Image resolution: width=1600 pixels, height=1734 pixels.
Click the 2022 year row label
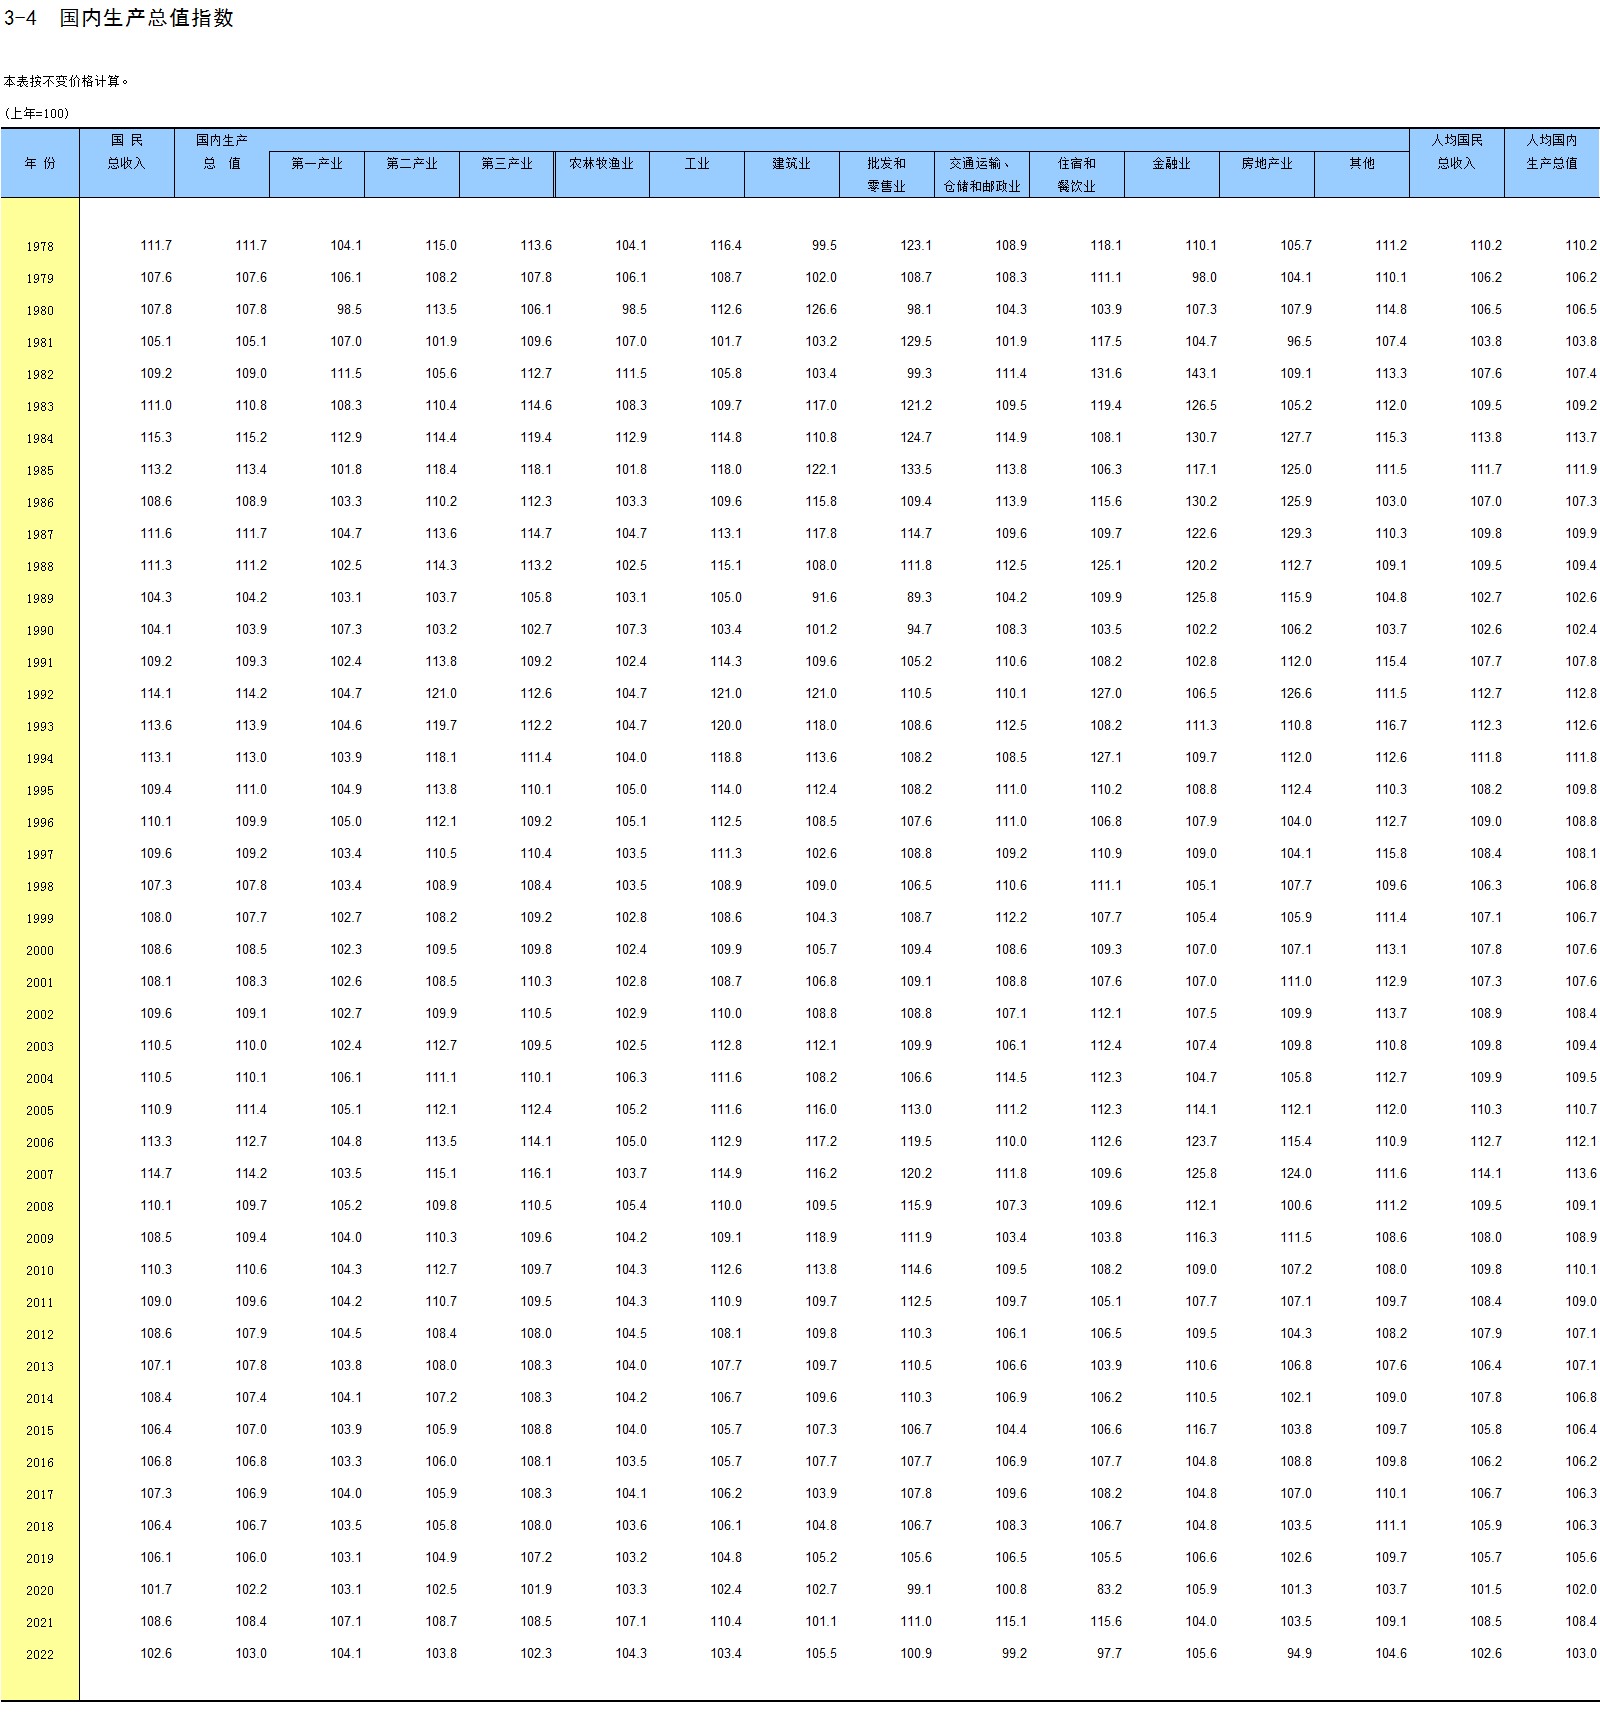click(40, 1655)
